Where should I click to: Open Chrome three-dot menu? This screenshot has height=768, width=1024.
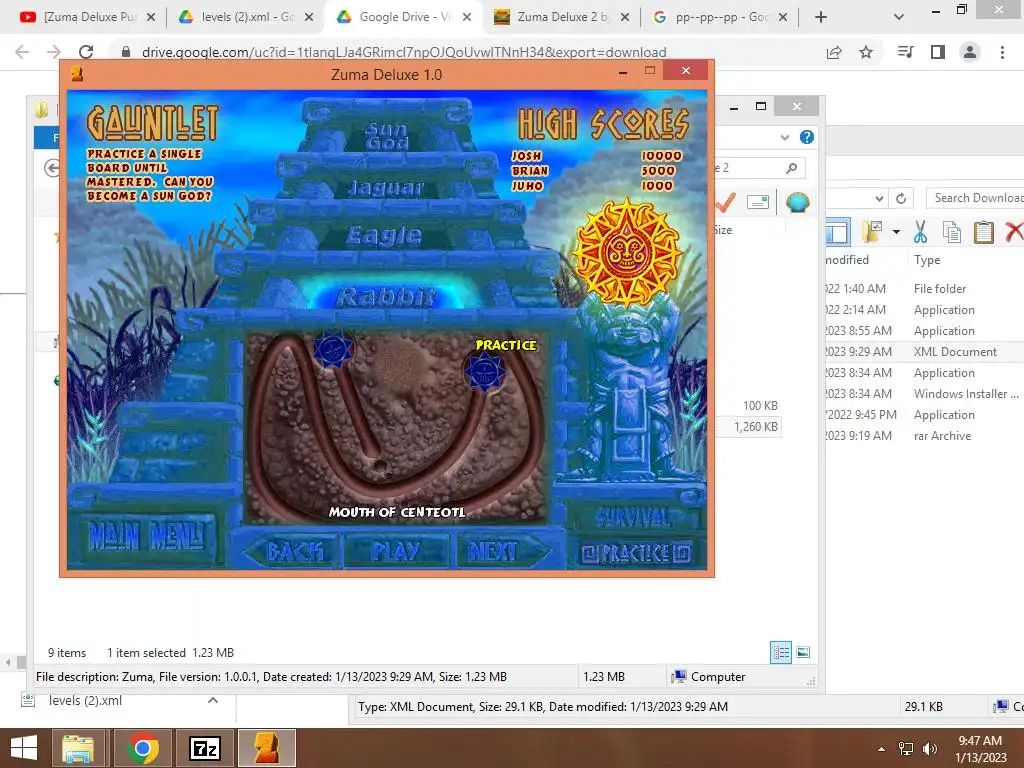[1002, 52]
